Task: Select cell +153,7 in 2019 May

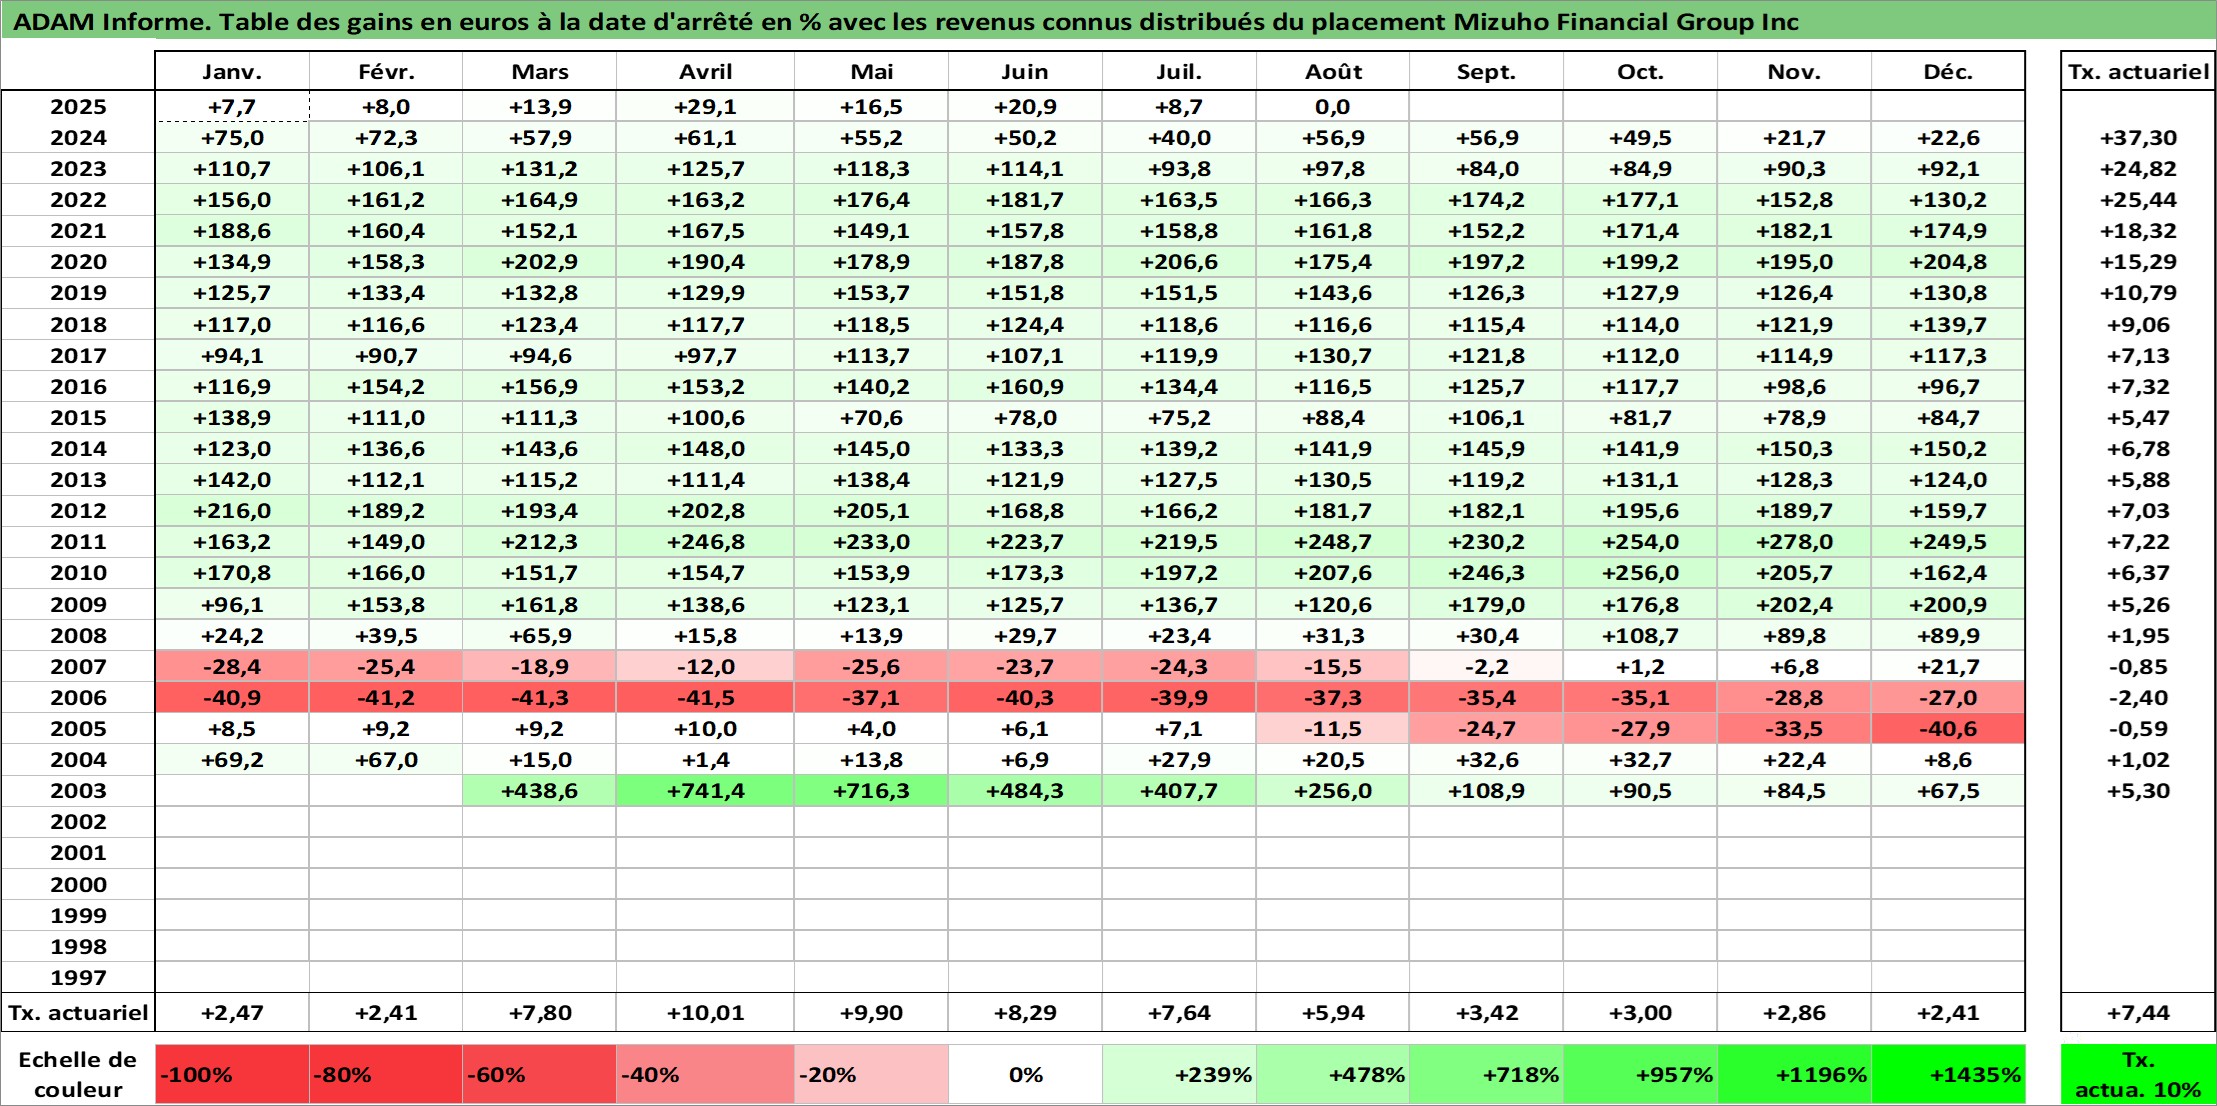Action: click(871, 293)
